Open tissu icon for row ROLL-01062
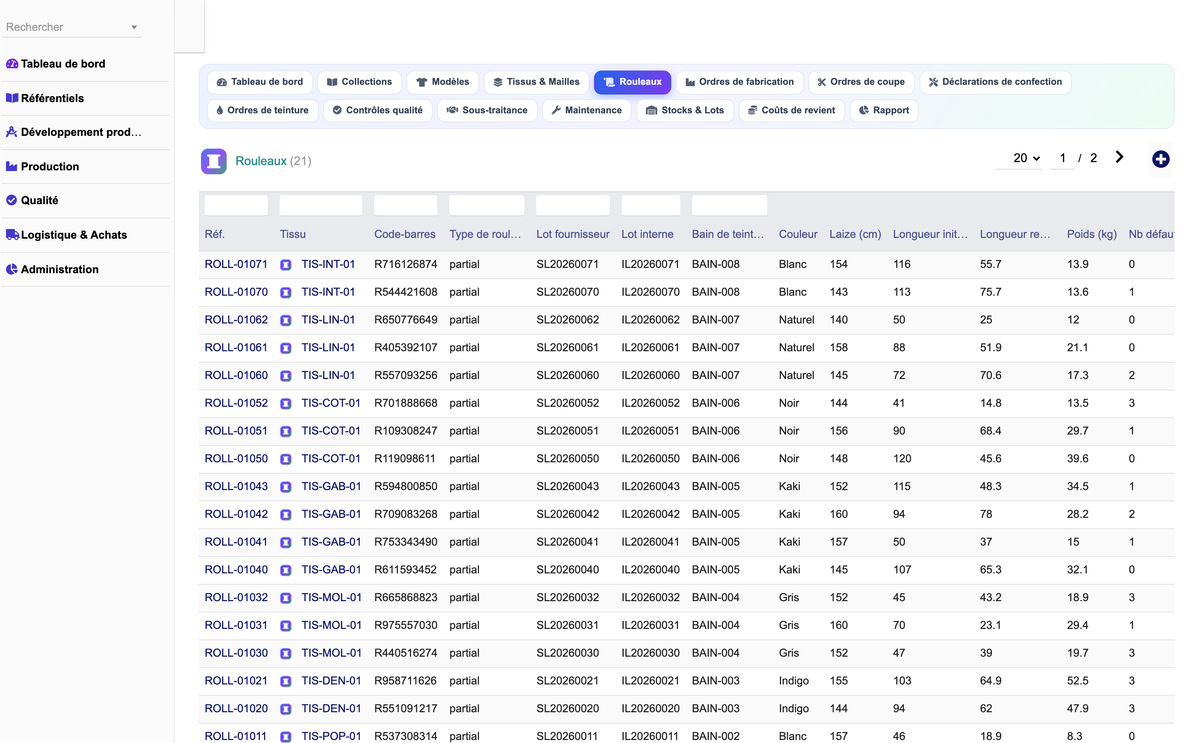Screen dimensions: 1200x743 286,321
